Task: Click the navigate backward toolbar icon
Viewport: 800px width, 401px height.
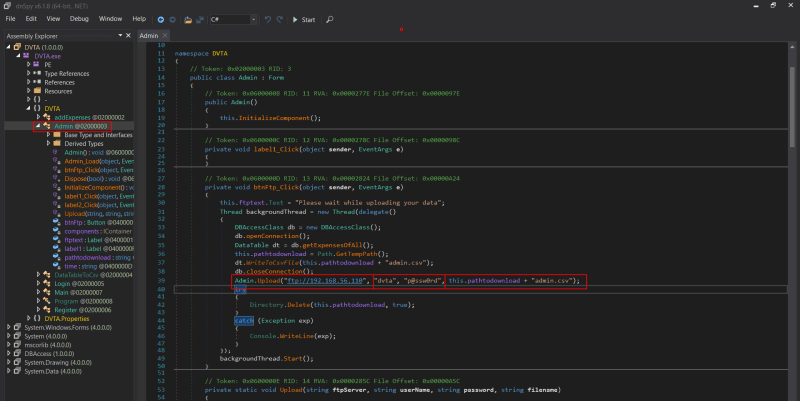Action: pos(161,19)
